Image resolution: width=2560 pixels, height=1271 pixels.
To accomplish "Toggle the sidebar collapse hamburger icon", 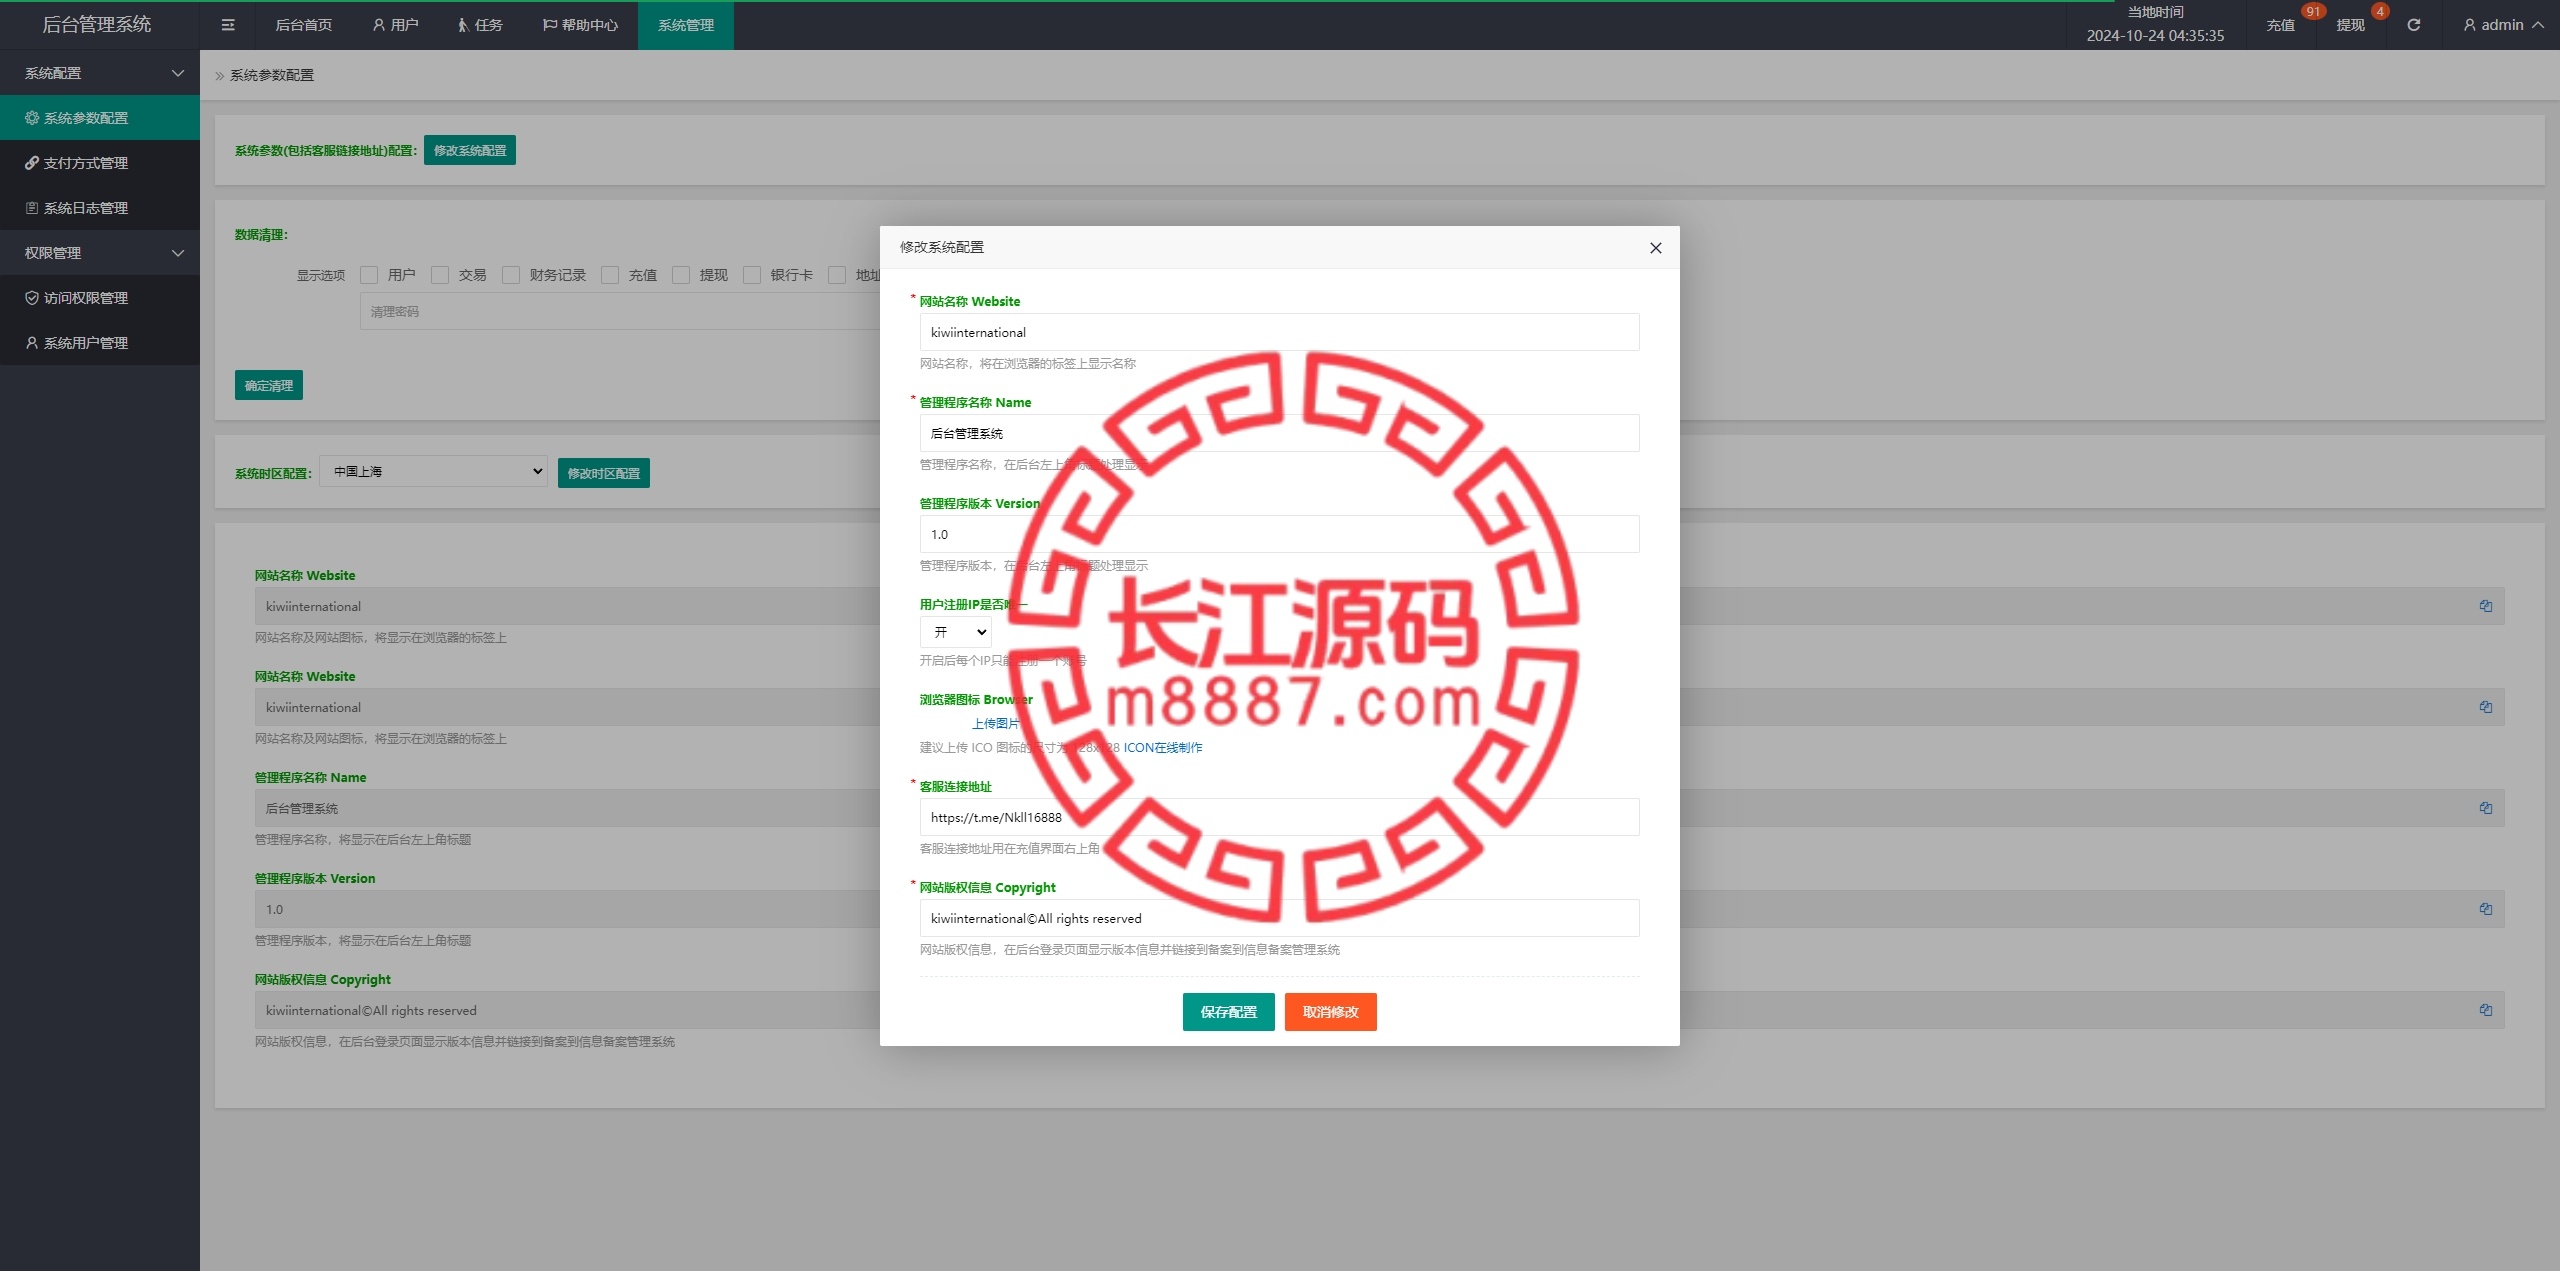I will pos(228,25).
